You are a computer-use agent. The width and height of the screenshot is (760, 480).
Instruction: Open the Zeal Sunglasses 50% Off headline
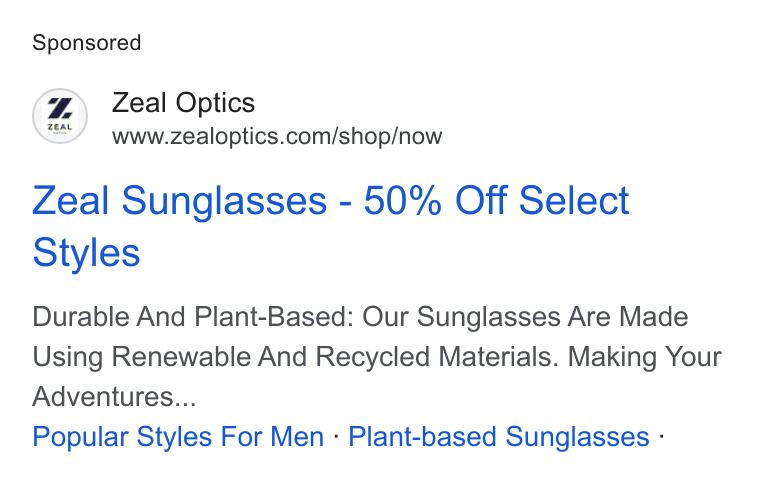(331, 226)
